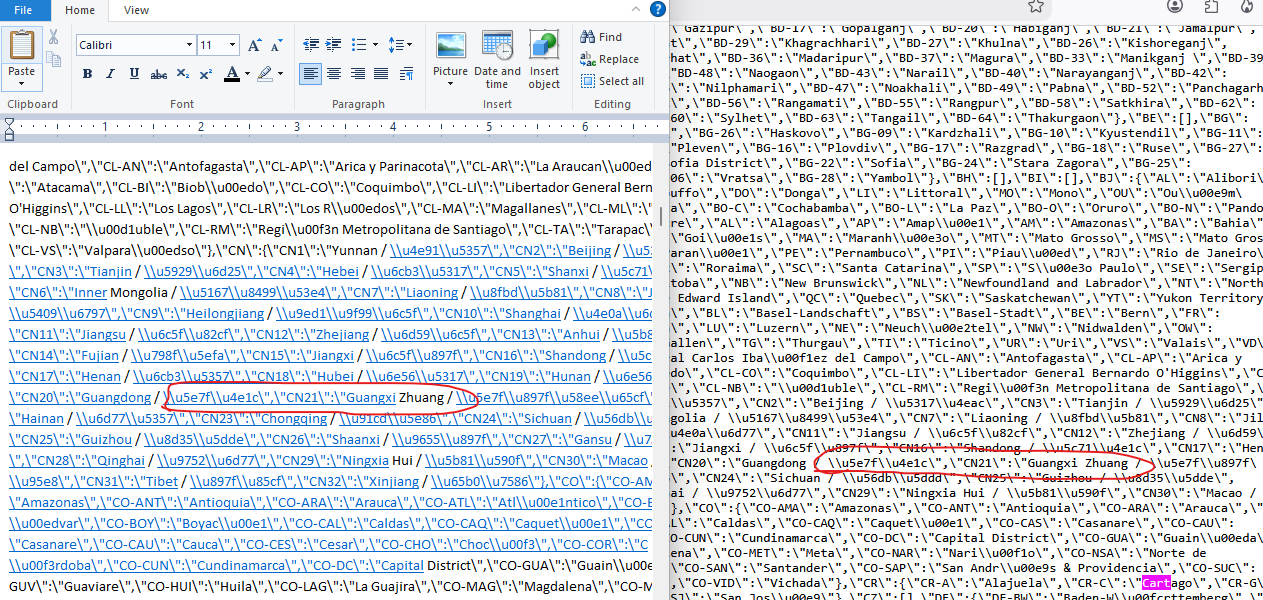
Task: Select Align text left
Action: coord(311,73)
